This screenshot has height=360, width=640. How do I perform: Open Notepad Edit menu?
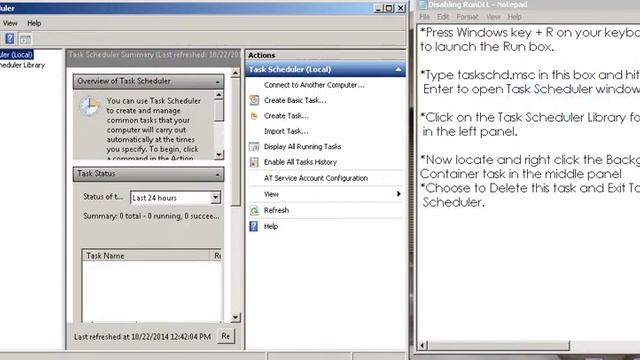[x=443, y=17]
